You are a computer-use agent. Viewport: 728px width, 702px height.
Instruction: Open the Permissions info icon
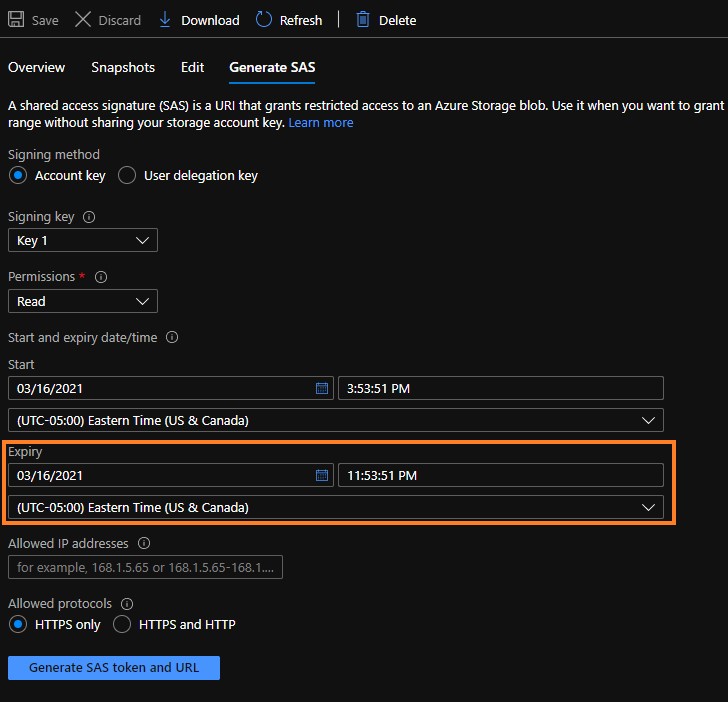point(101,277)
